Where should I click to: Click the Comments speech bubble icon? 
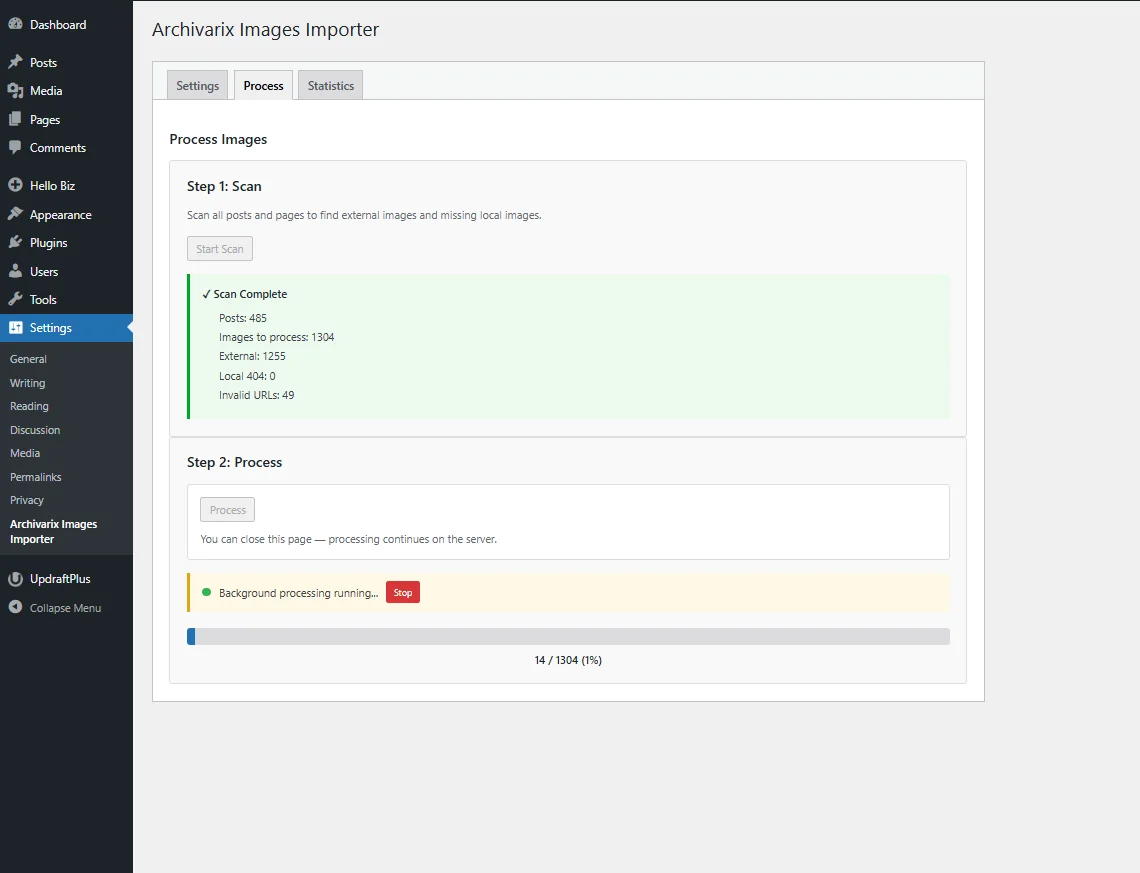(x=15, y=148)
